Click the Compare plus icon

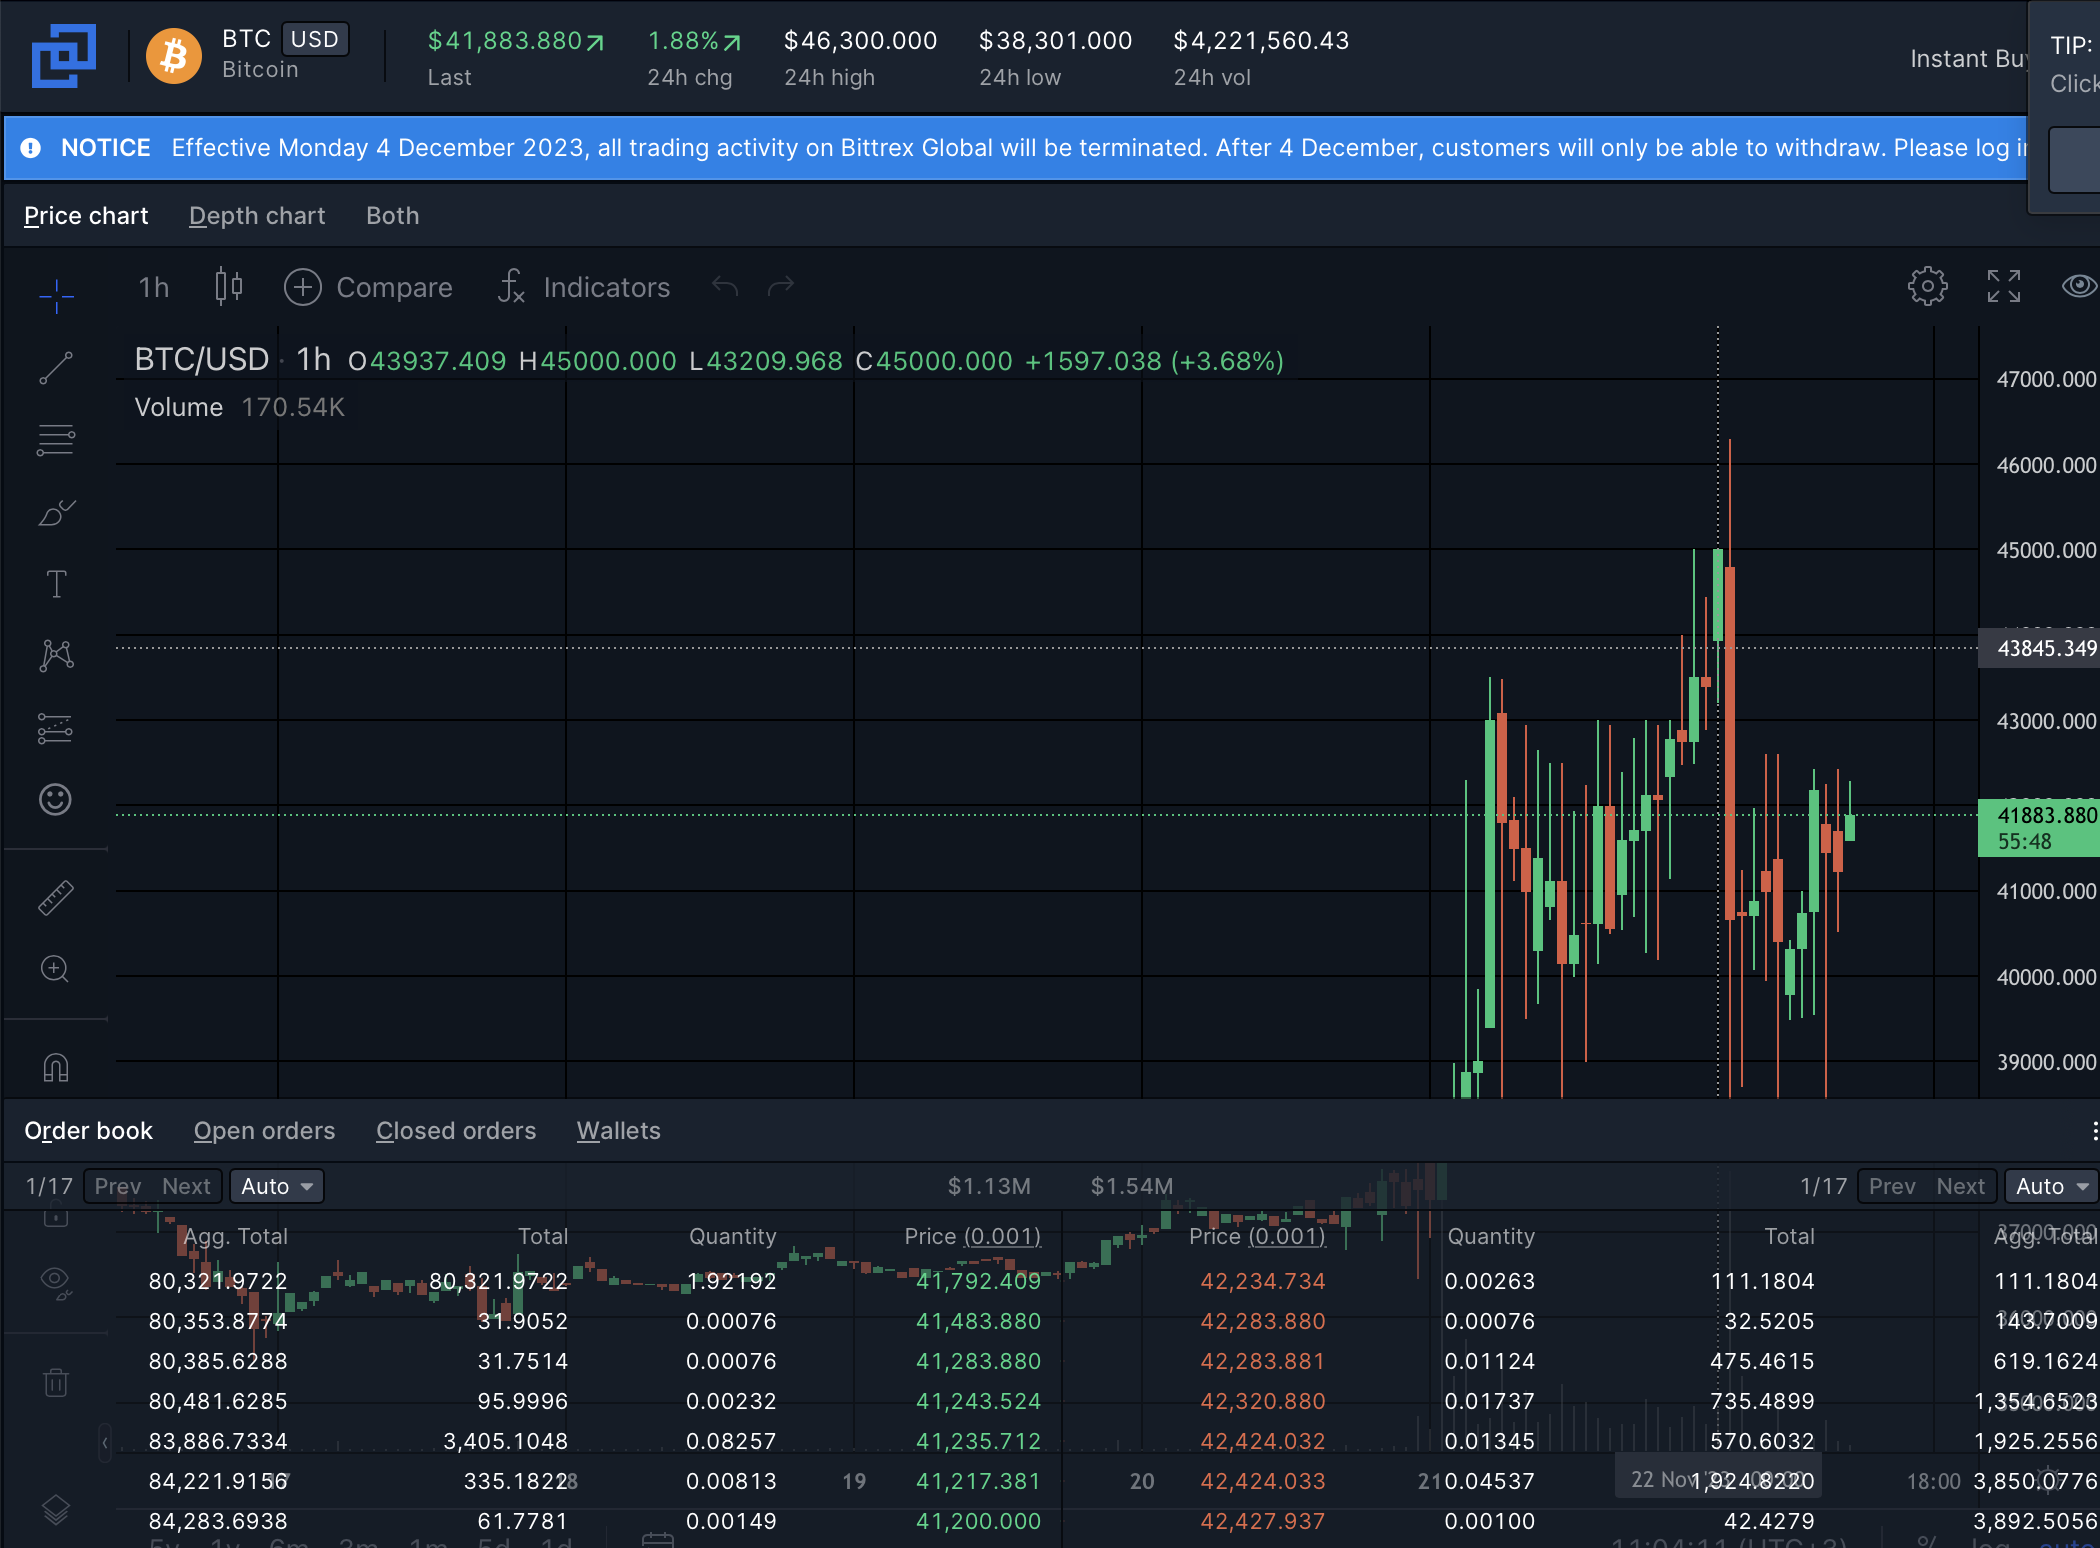[x=302, y=287]
